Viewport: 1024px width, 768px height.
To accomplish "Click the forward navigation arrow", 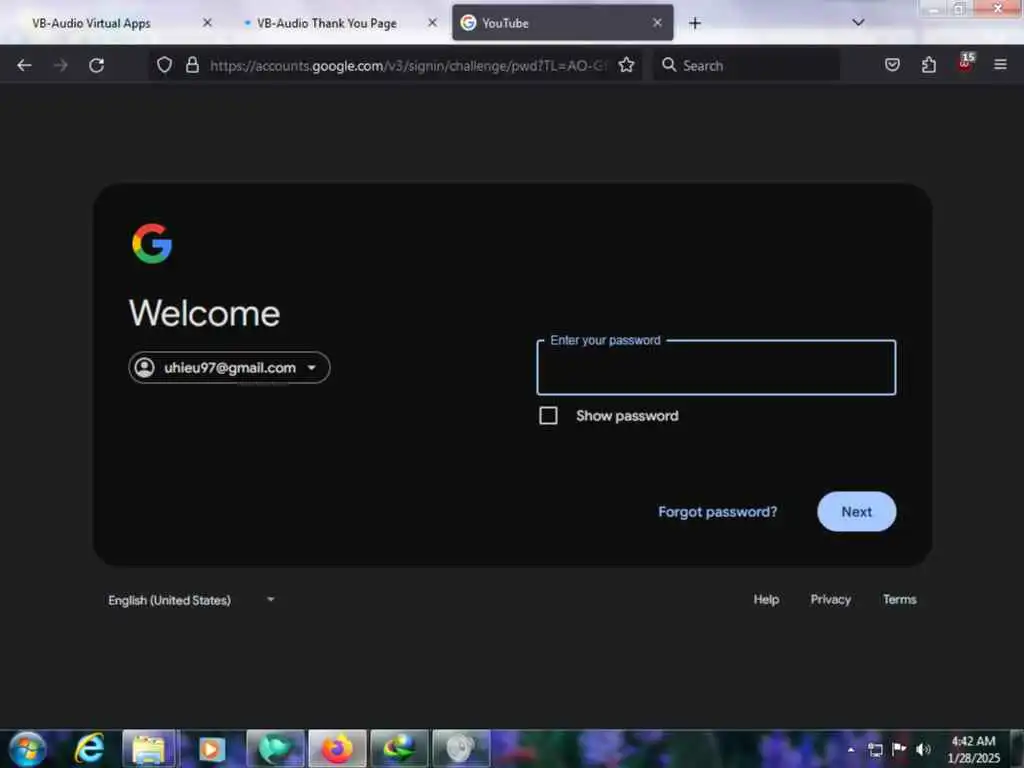I will (61, 65).
